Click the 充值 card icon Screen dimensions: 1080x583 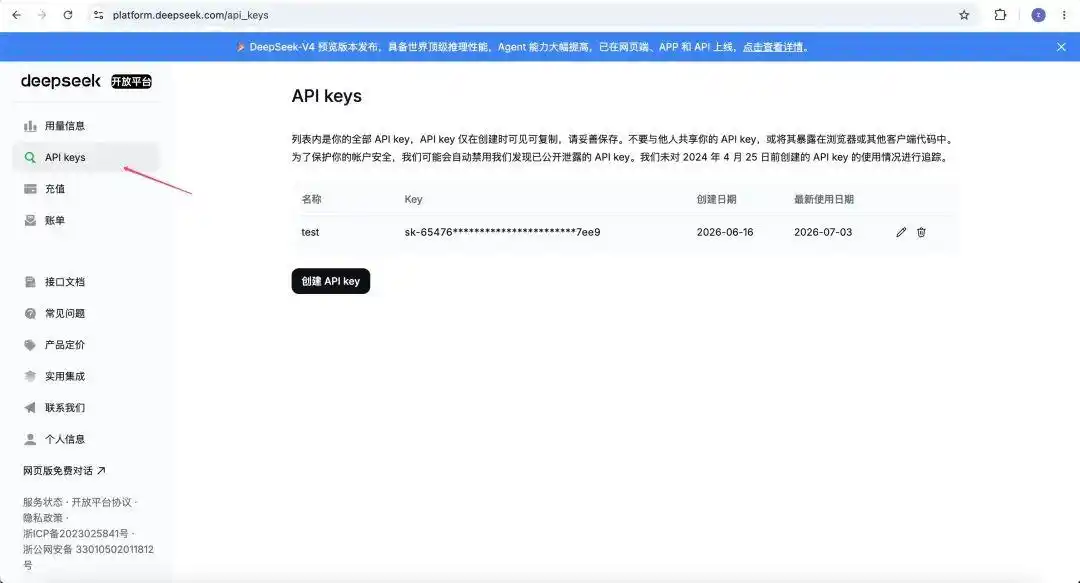[30, 189]
